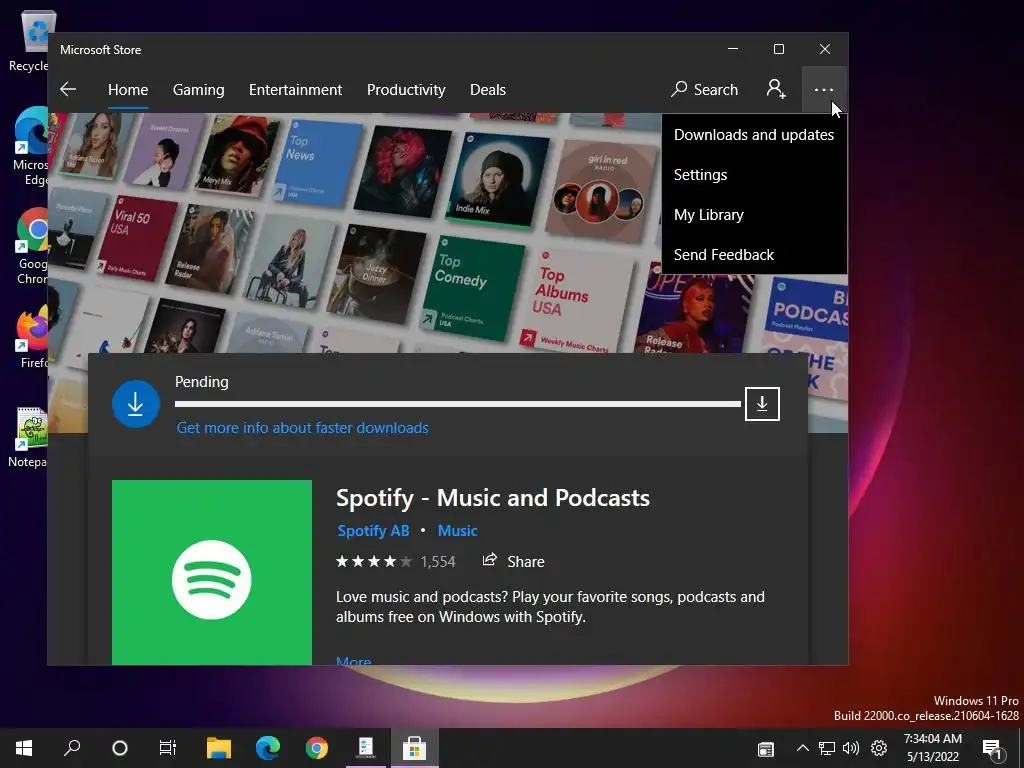
Task: Open the notification center icon
Action: (992, 749)
